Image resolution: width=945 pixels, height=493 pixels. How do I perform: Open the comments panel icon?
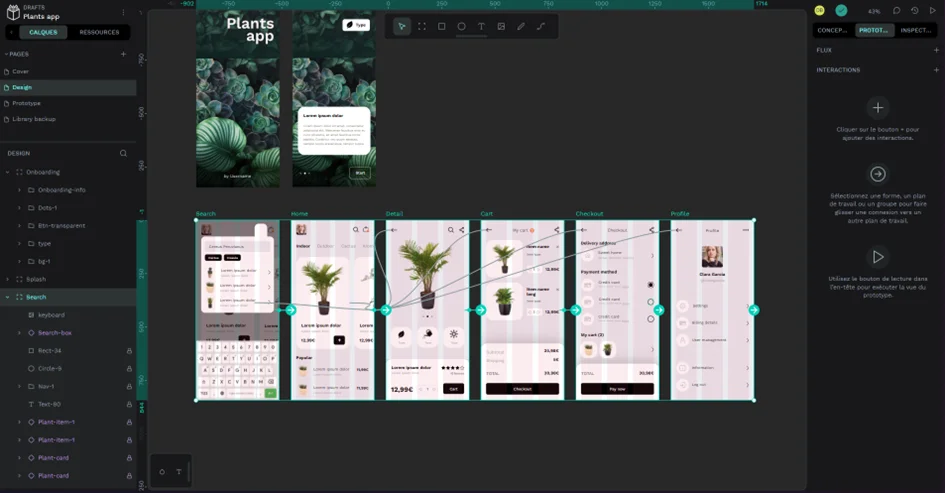coord(896,11)
